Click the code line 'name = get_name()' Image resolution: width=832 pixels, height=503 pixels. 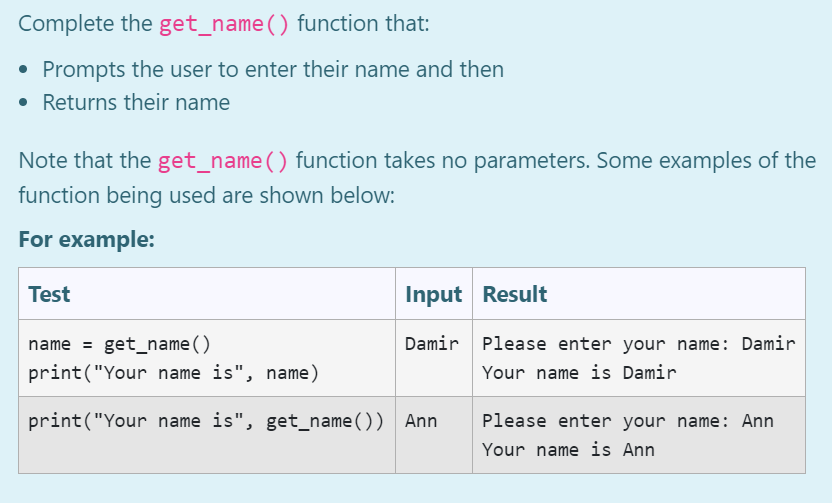119,344
